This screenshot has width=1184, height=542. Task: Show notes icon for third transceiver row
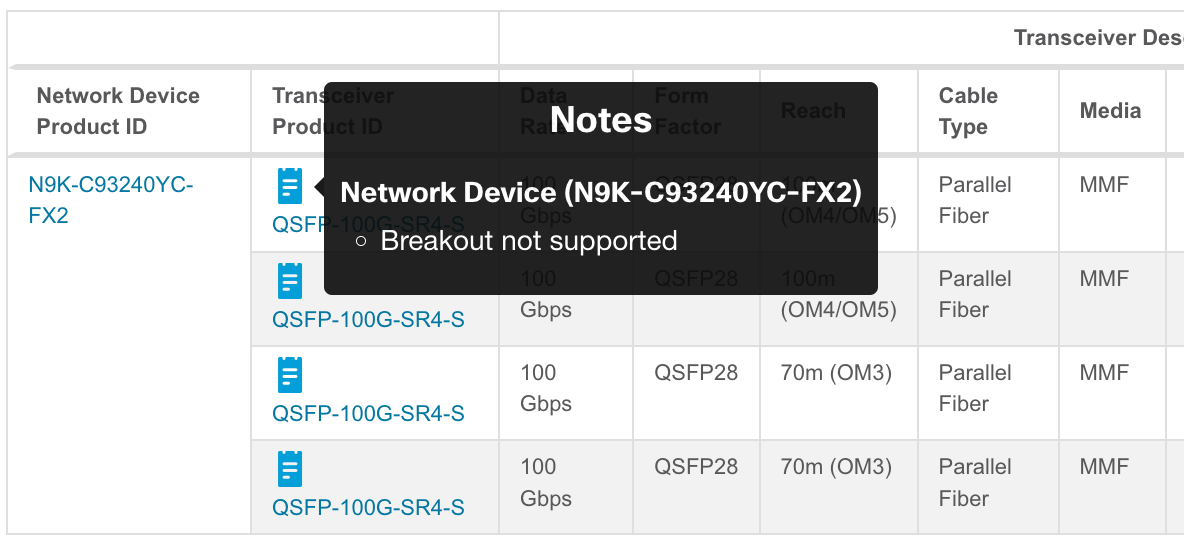[x=289, y=375]
